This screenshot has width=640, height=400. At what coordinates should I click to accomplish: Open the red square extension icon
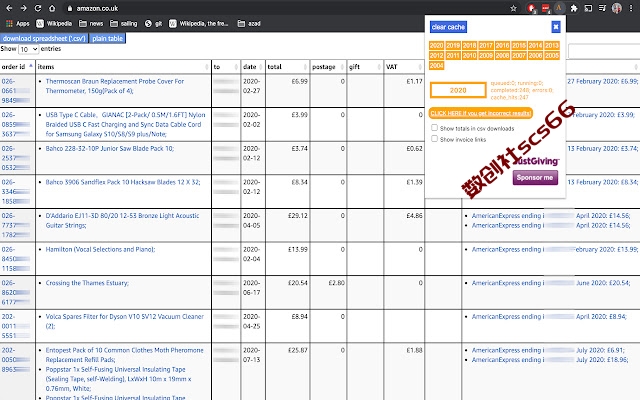(545, 8)
